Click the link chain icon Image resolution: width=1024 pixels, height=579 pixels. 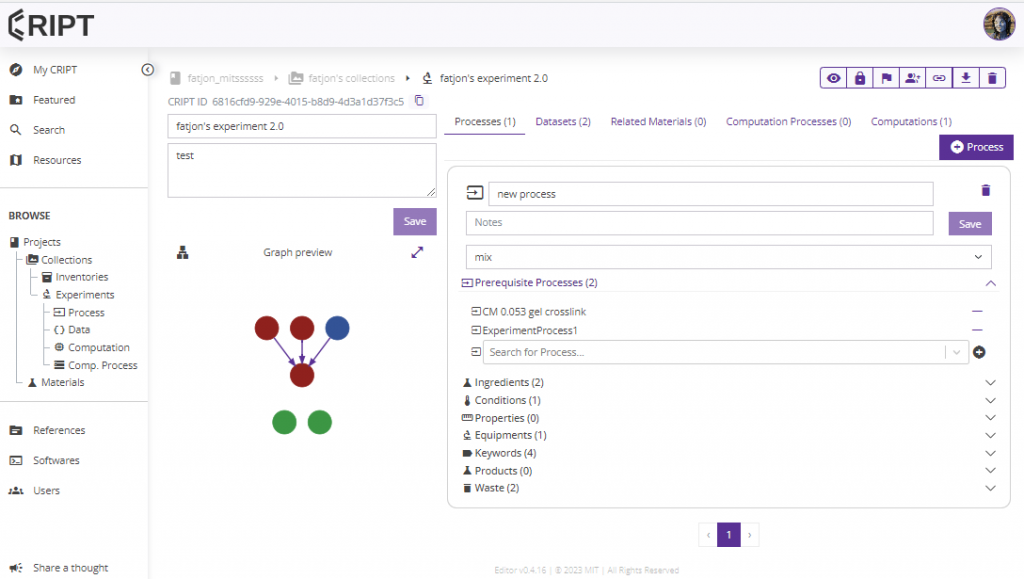point(939,78)
